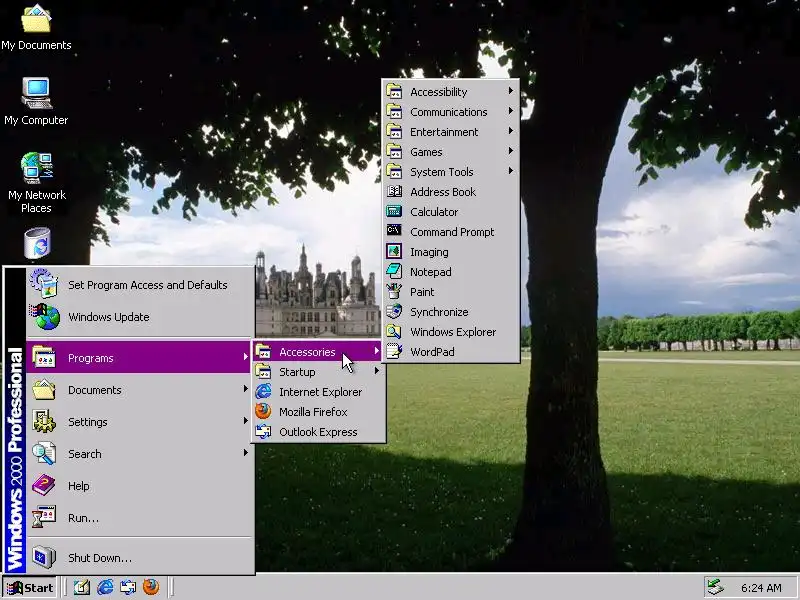Click the WordPad icon

coord(394,351)
